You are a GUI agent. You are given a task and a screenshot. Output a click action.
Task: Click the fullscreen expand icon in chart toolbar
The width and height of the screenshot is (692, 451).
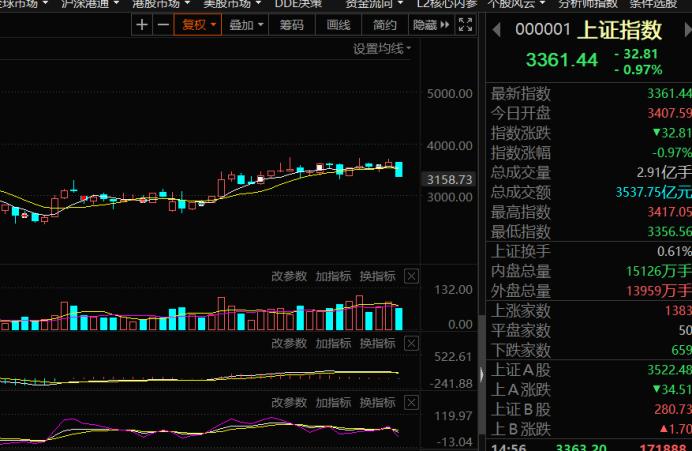point(468,24)
